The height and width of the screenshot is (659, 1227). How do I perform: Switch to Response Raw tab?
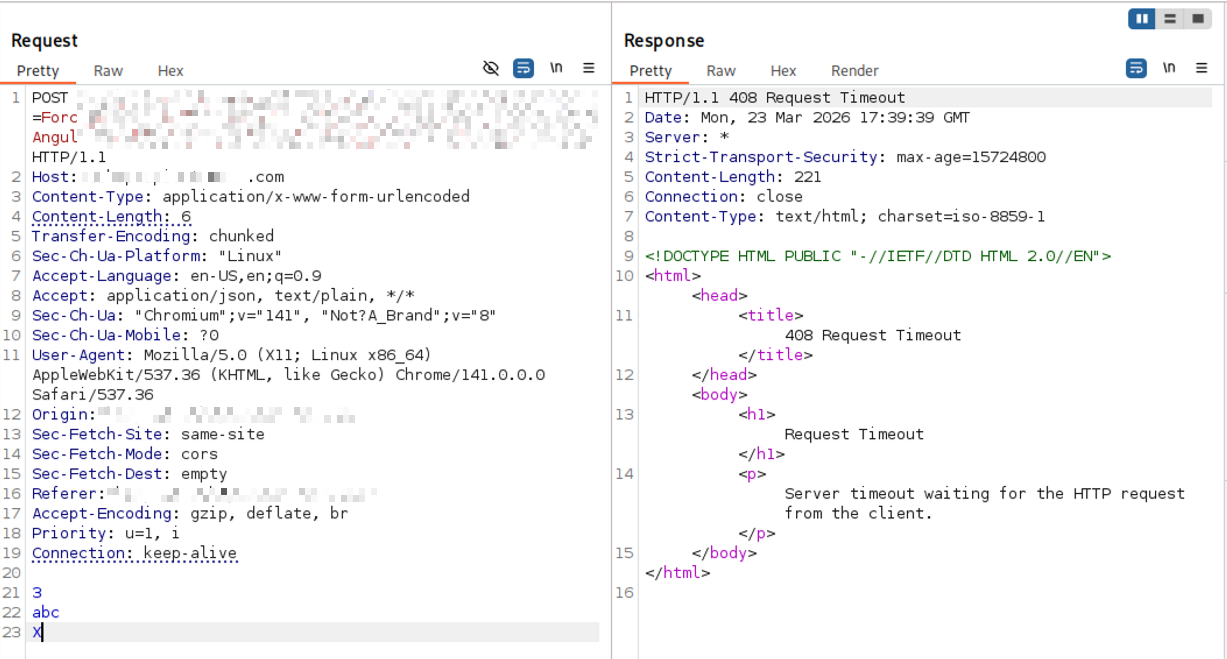(x=721, y=71)
